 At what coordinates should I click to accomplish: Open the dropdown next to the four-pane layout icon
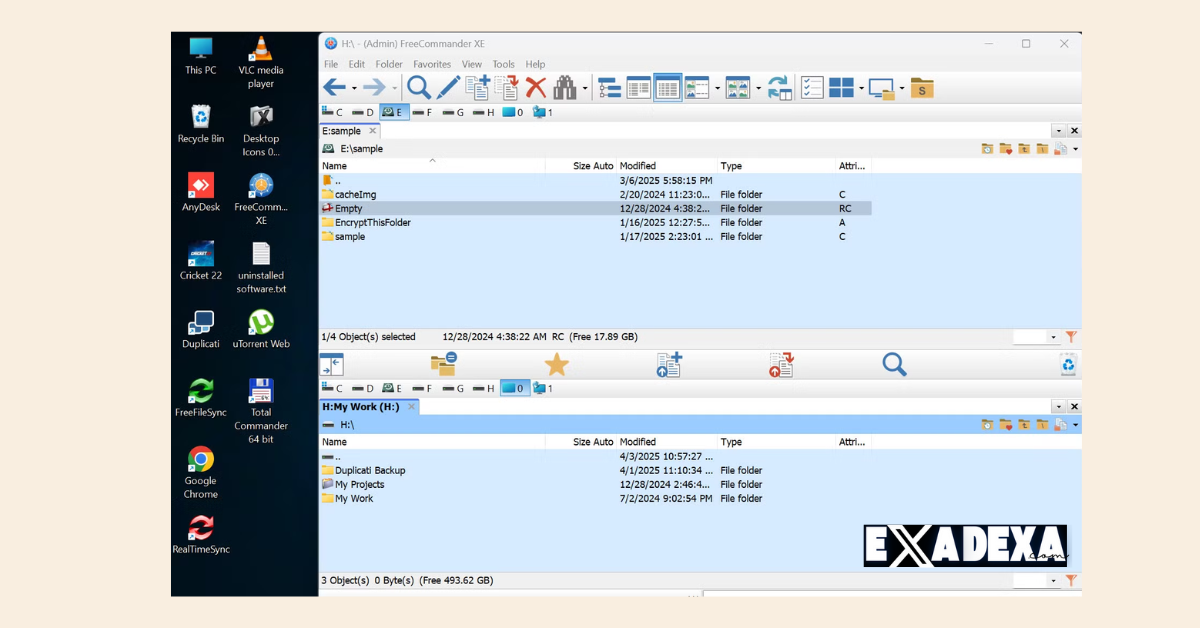point(861,89)
